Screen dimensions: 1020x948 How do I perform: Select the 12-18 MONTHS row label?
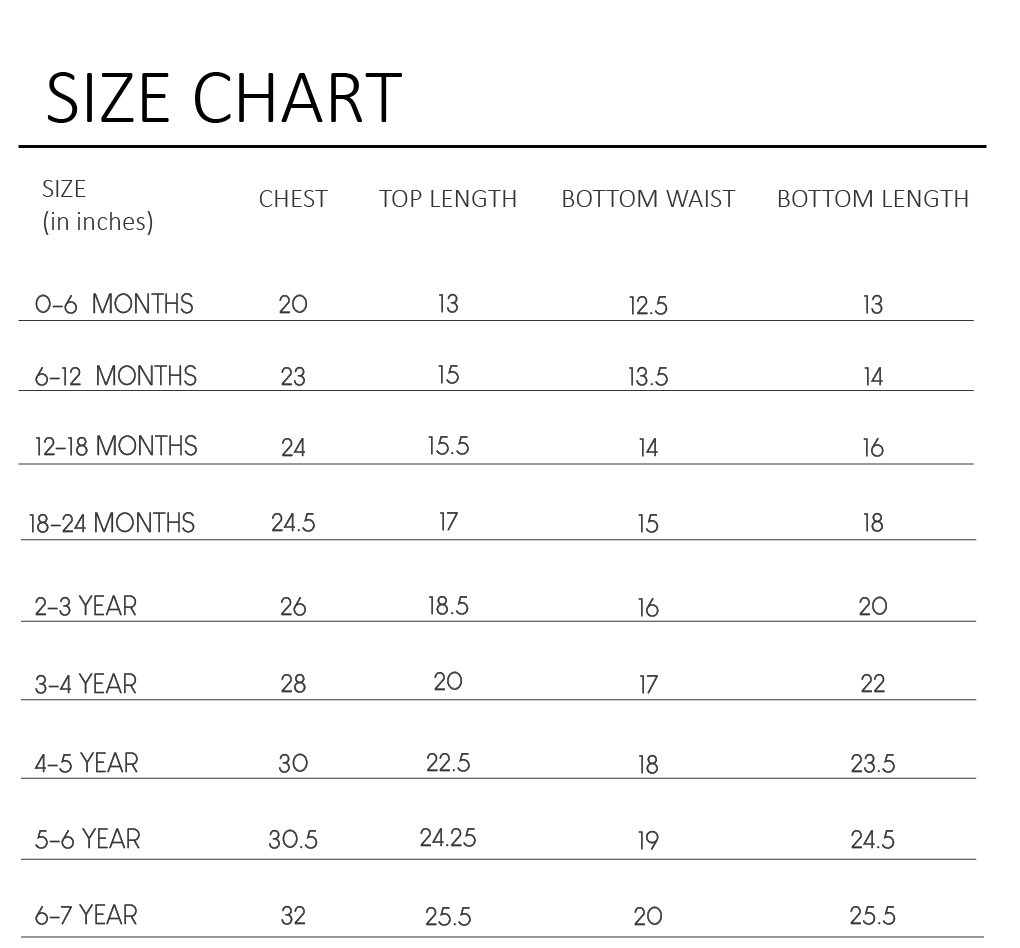[x=116, y=445]
